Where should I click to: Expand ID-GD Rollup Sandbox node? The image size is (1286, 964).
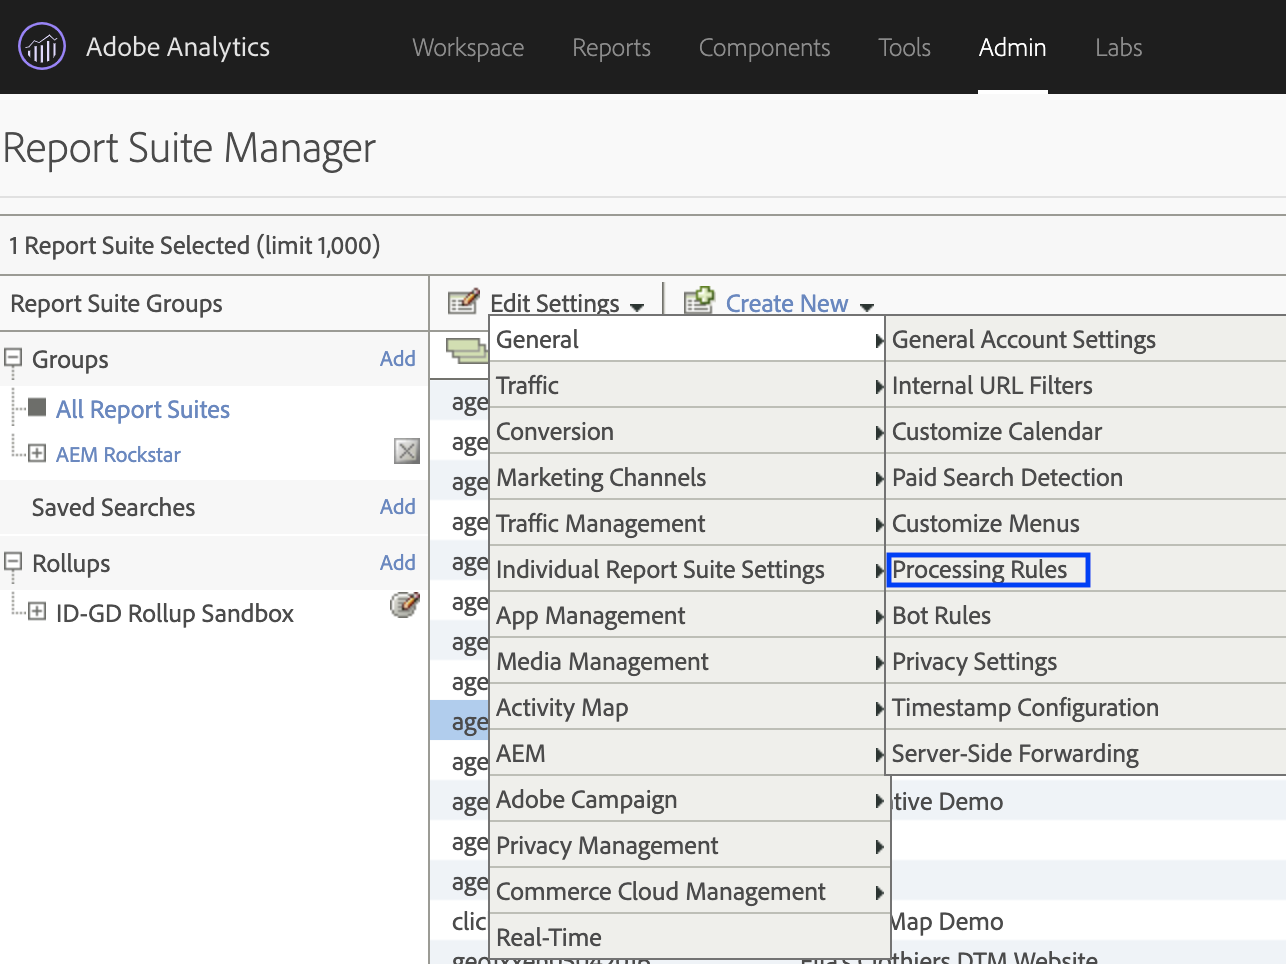click(x=37, y=611)
